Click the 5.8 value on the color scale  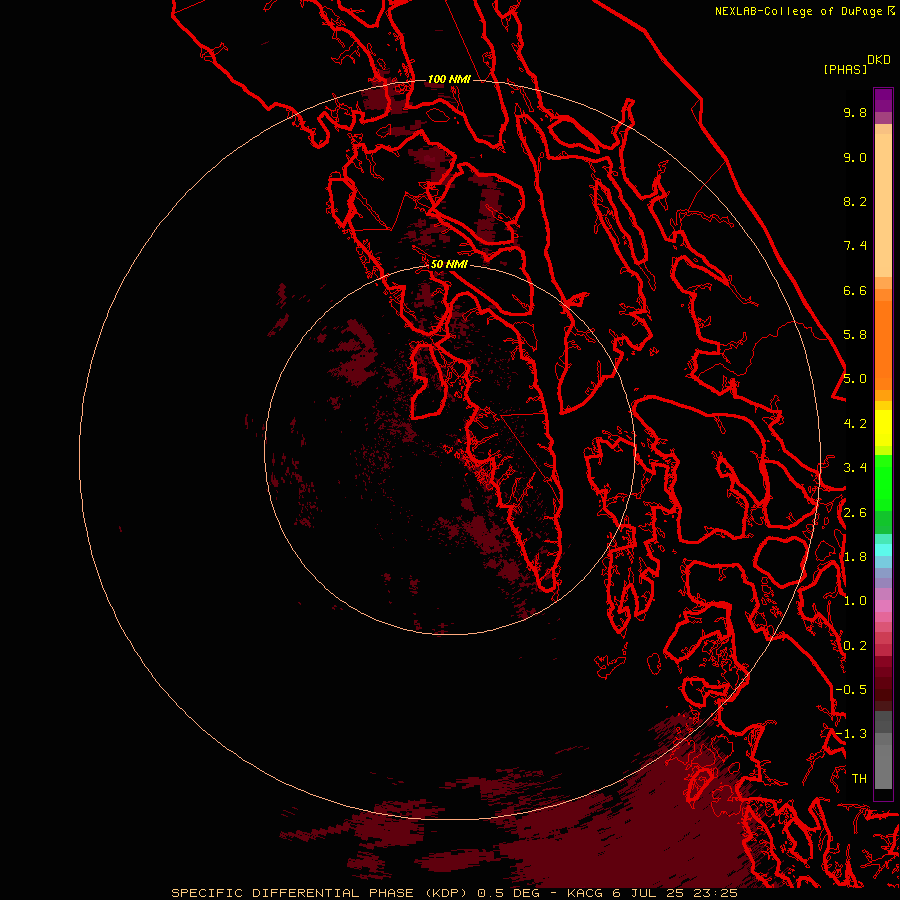pos(855,335)
